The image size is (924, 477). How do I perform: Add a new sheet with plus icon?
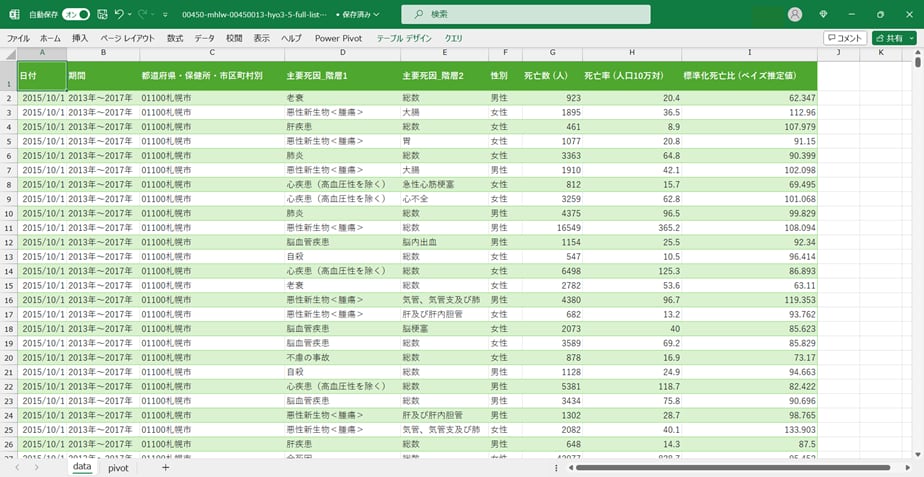[165, 467]
